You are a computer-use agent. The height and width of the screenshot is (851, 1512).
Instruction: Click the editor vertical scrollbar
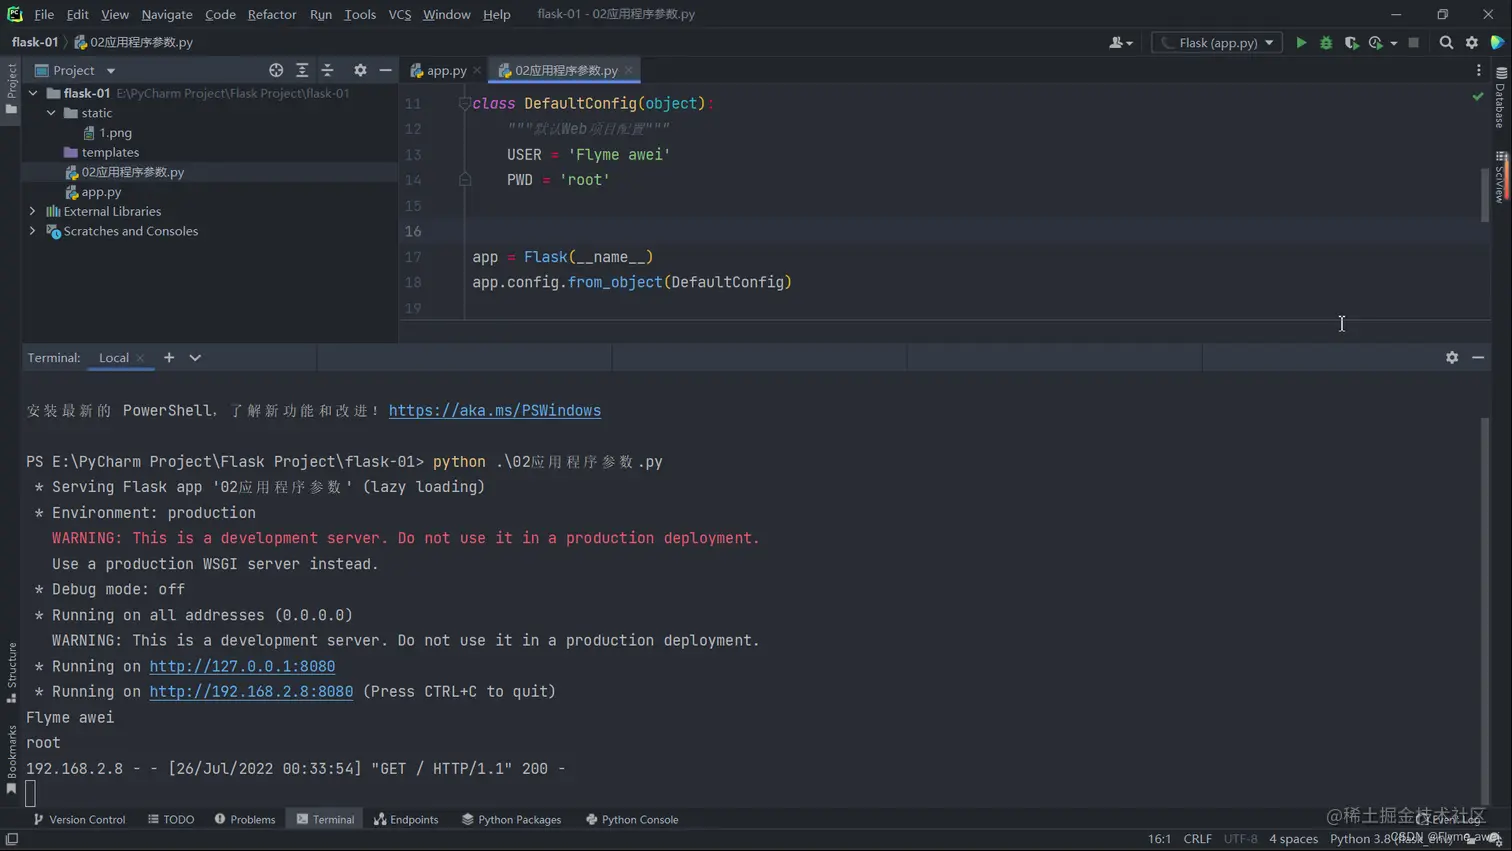click(1485, 195)
